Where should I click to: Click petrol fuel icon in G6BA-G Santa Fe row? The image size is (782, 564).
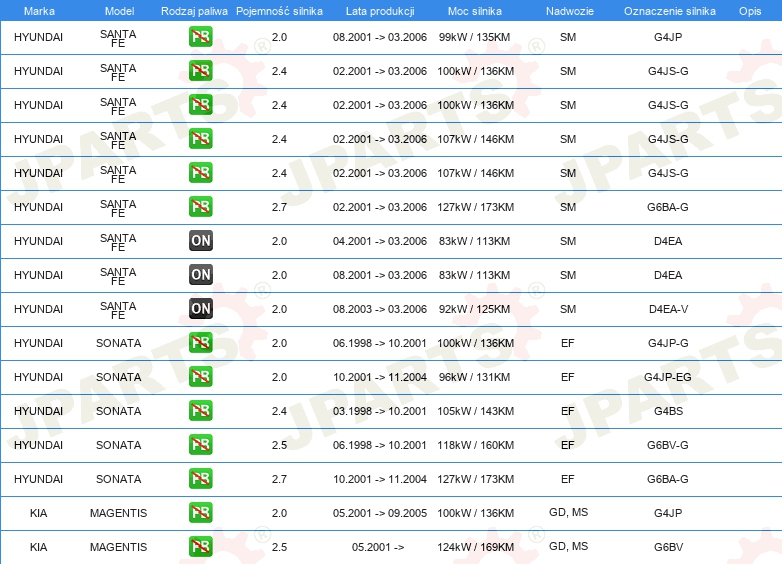pyautogui.click(x=200, y=207)
